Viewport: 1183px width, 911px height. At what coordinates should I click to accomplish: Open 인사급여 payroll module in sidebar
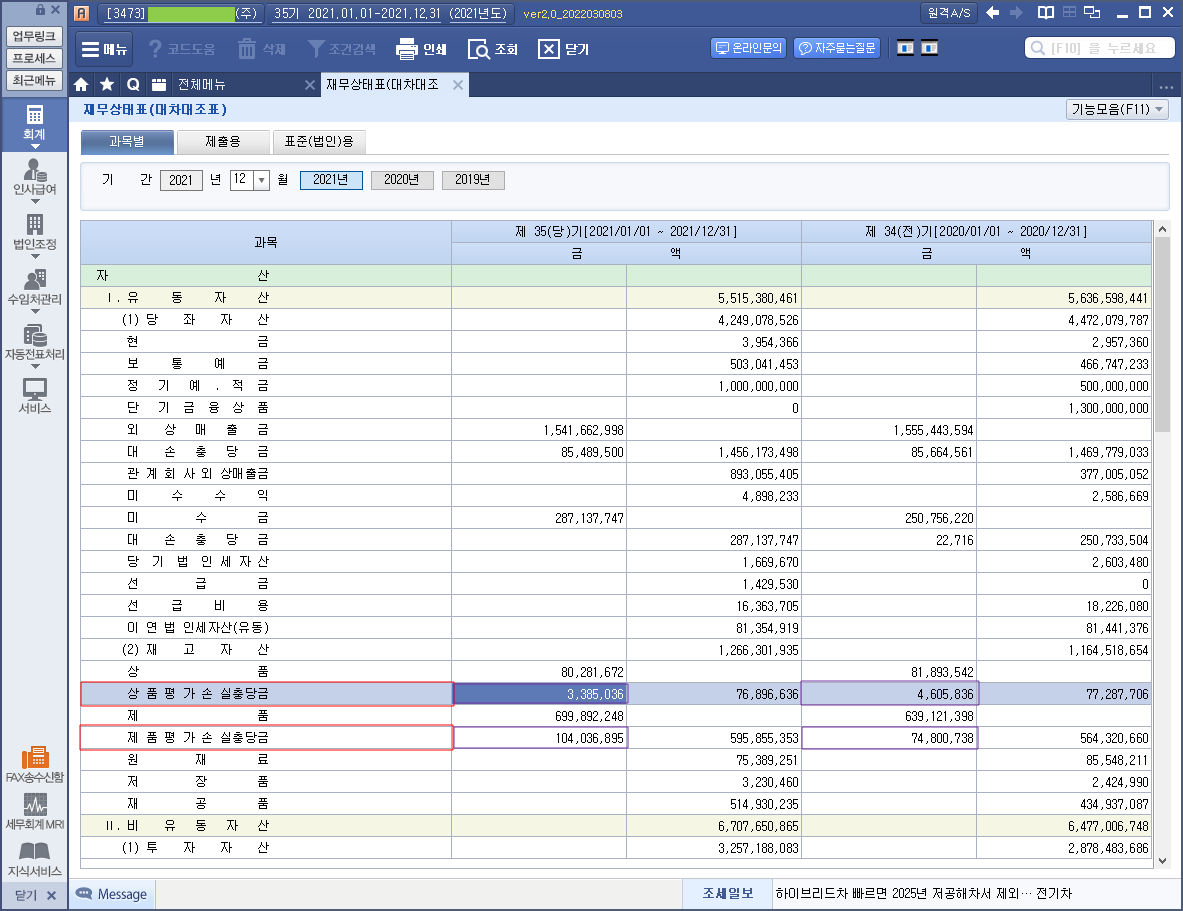tap(35, 177)
